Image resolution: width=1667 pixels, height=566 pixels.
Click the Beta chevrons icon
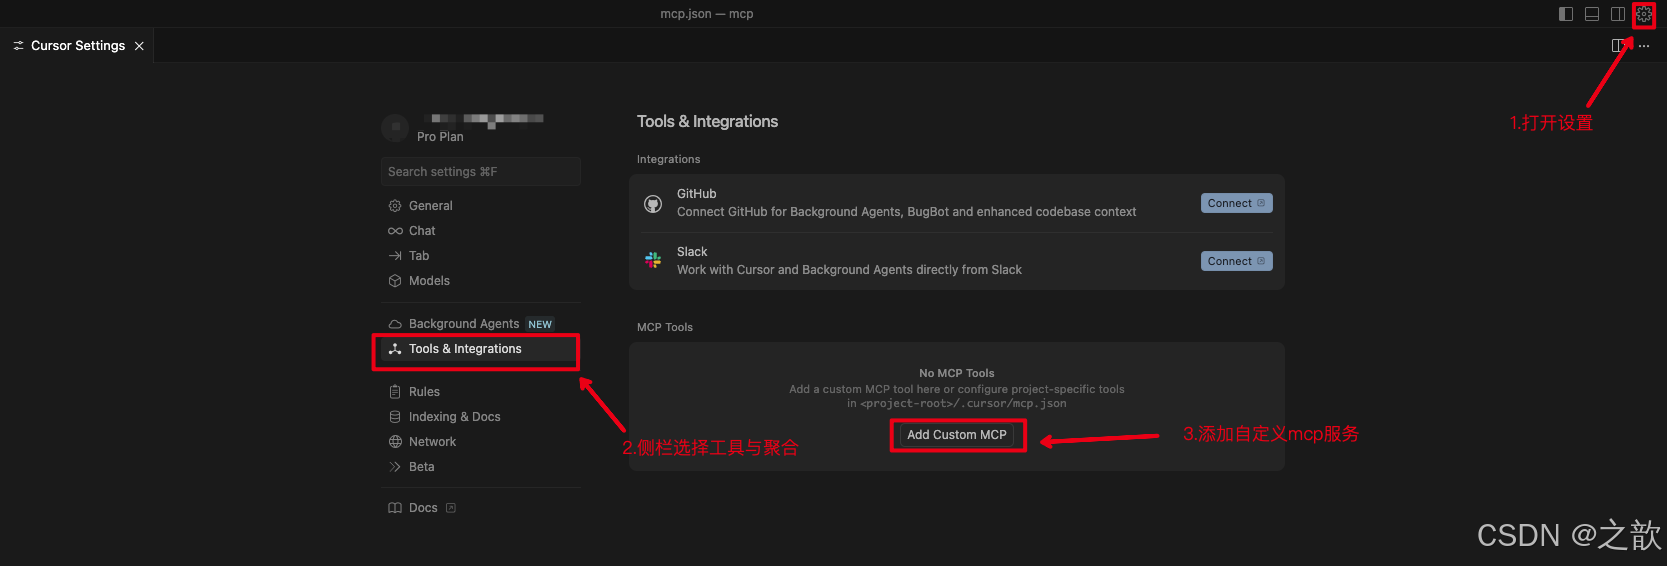395,467
